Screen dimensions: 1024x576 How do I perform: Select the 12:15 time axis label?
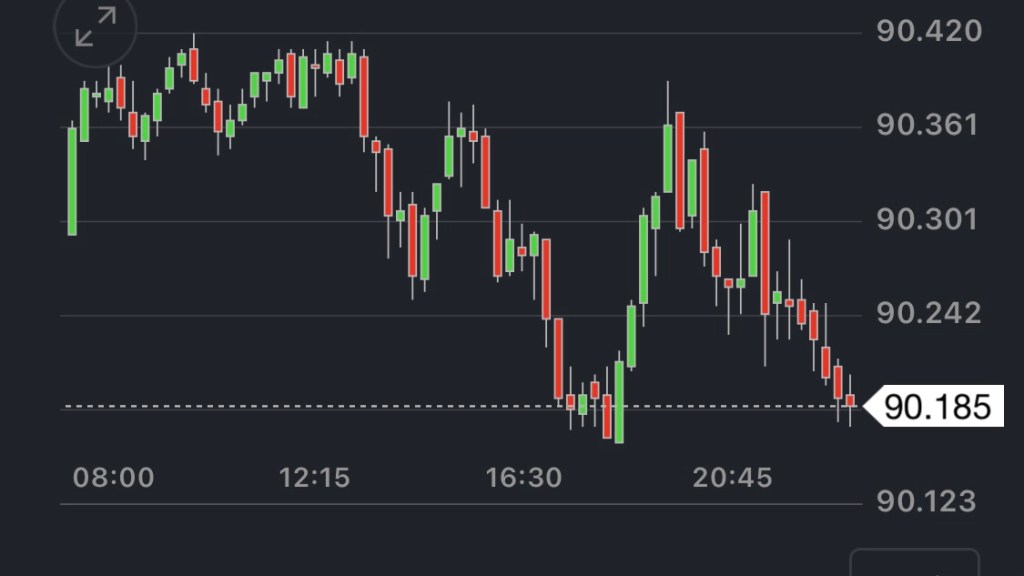(x=315, y=478)
